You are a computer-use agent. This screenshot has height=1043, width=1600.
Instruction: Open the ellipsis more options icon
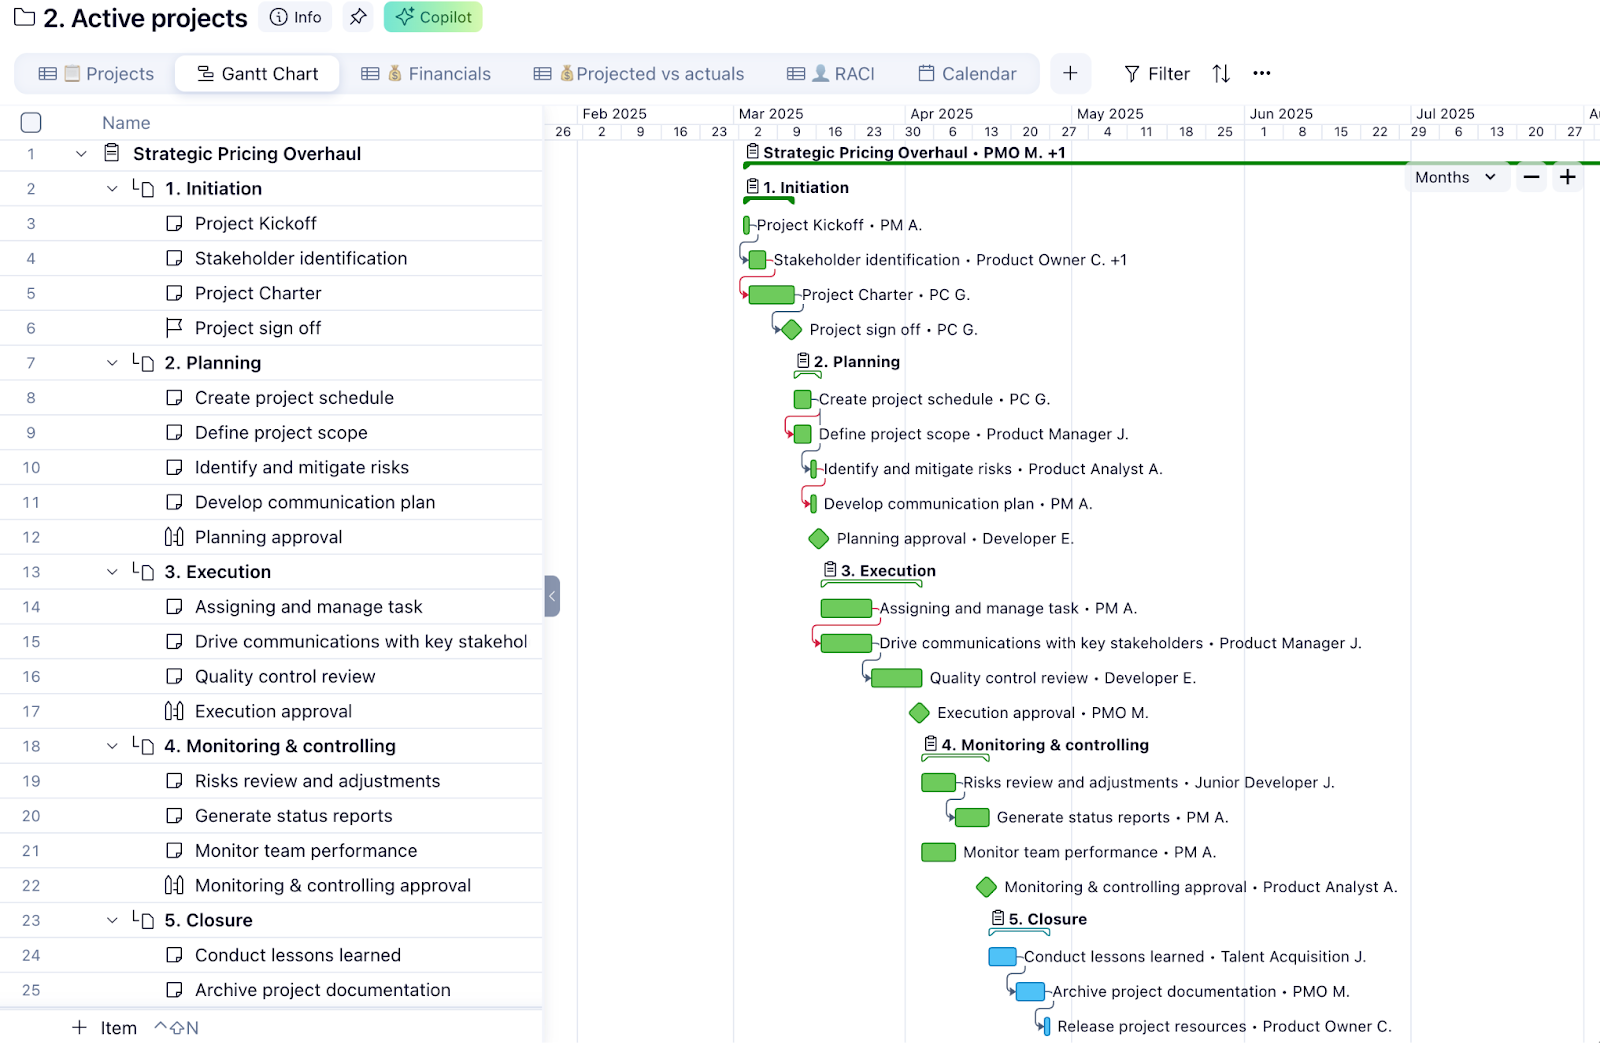pyautogui.click(x=1261, y=73)
